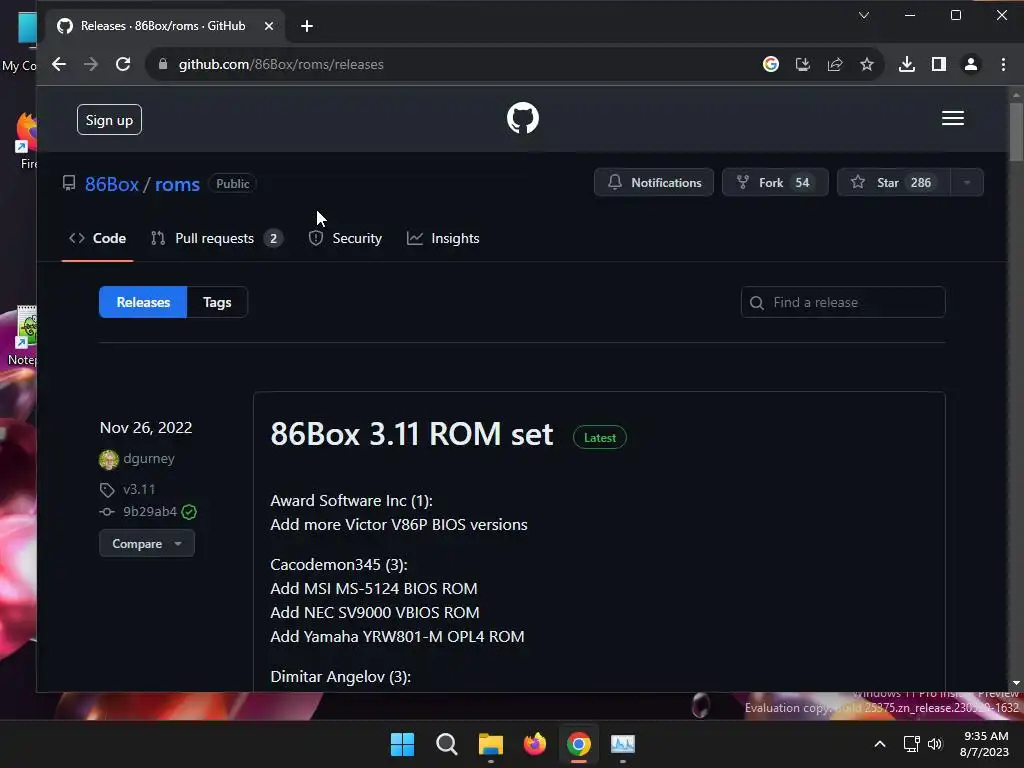The image size is (1024, 768).
Task: Toggle the Chrome side panel
Action: pyautogui.click(x=938, y=64)
